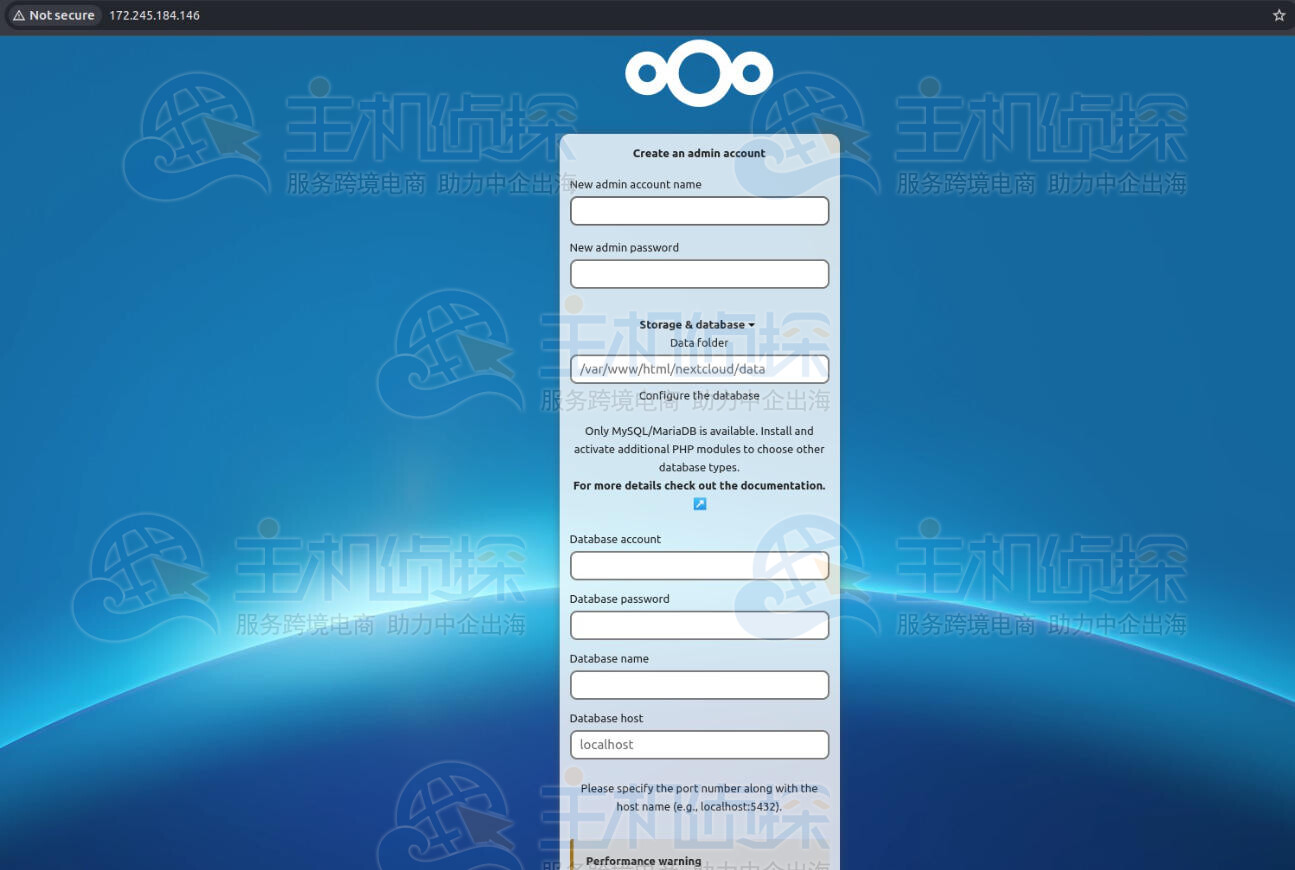Click the 'Please specify the port number' hint
1295x870 pixels.
pyautogui.click(x=699, y=797)
